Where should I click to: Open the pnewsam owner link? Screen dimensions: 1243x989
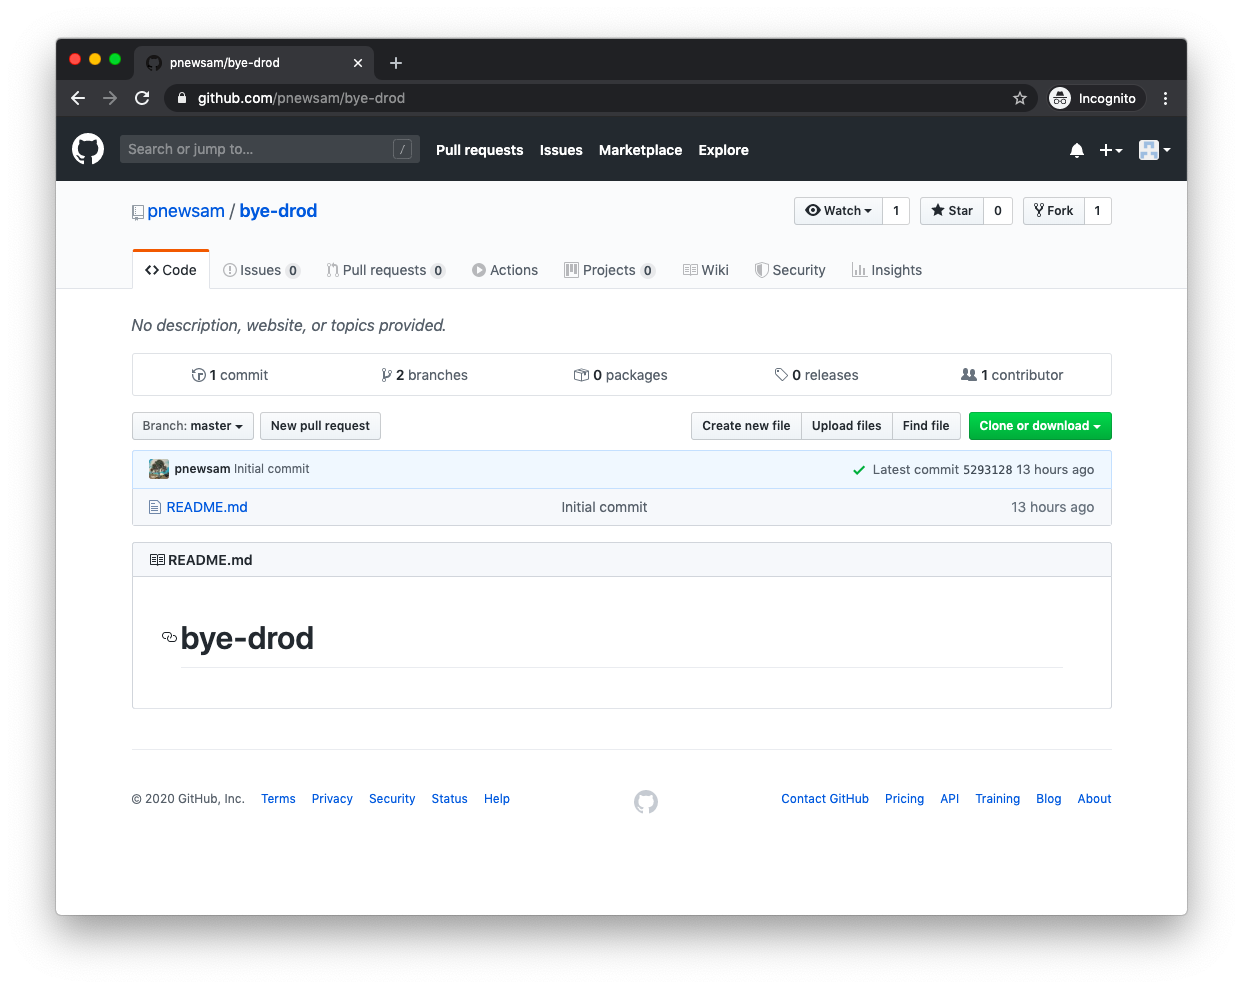[186, 211]
